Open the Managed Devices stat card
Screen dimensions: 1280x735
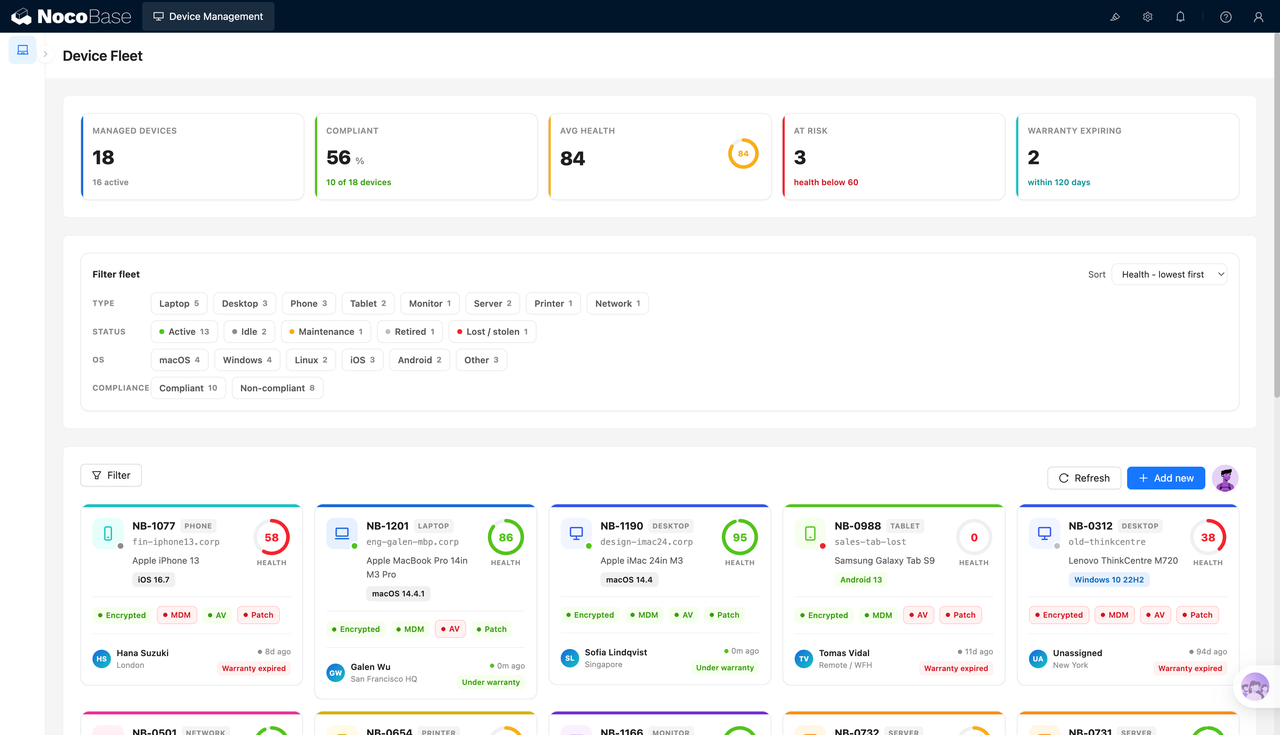[x=192, y=156]
